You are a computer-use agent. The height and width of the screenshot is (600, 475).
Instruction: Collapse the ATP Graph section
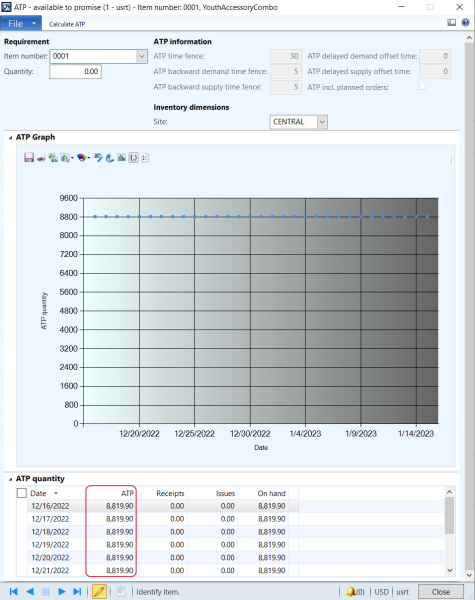point(10,137)
